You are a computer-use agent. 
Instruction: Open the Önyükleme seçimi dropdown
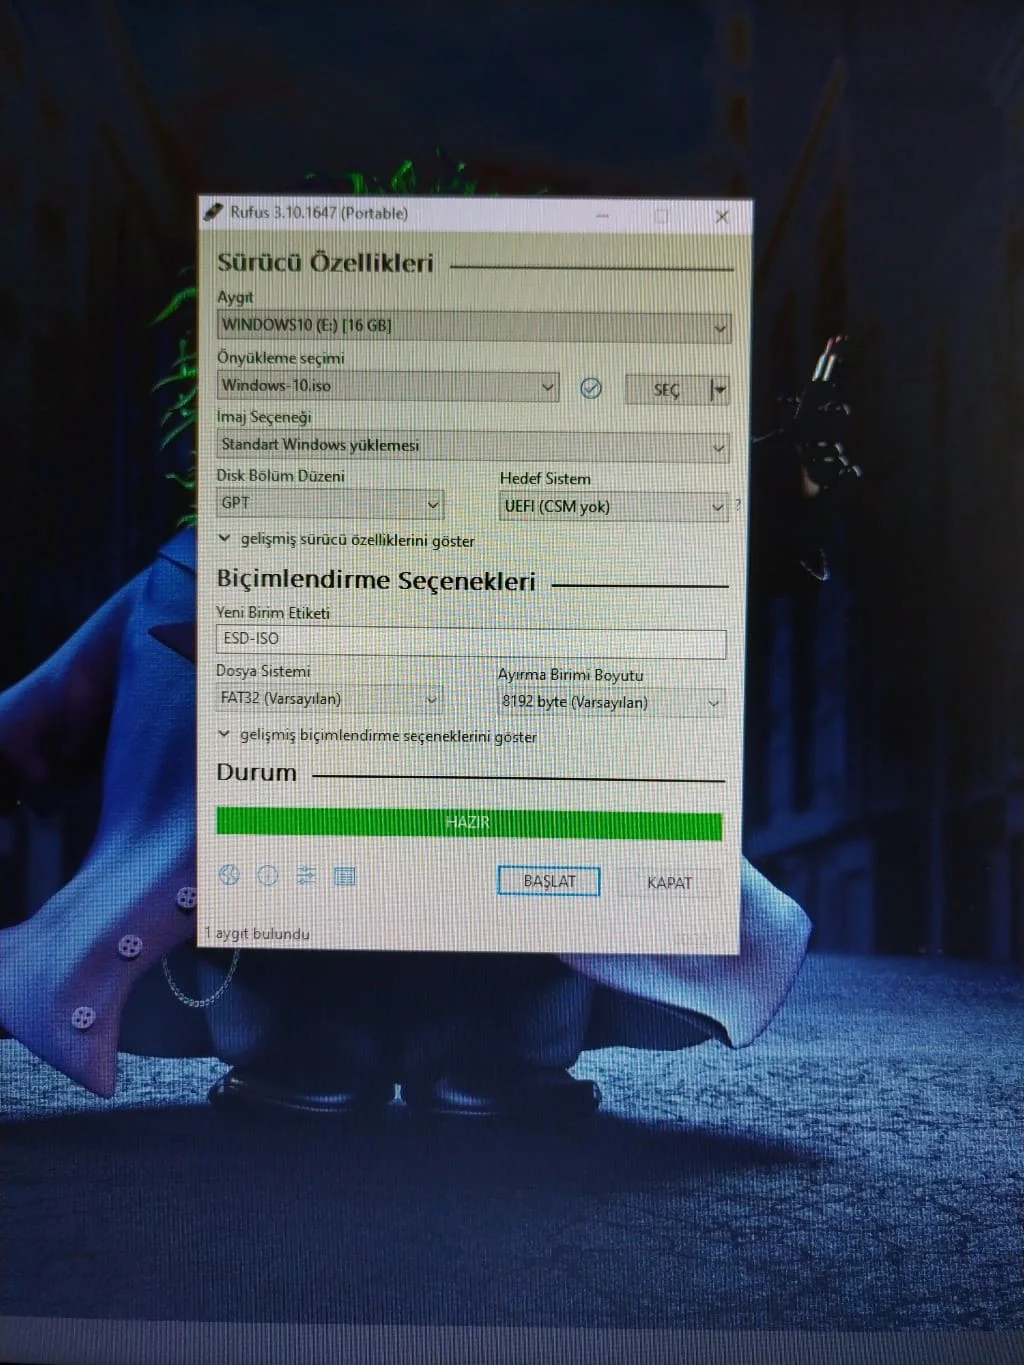[x=388, y=386]
